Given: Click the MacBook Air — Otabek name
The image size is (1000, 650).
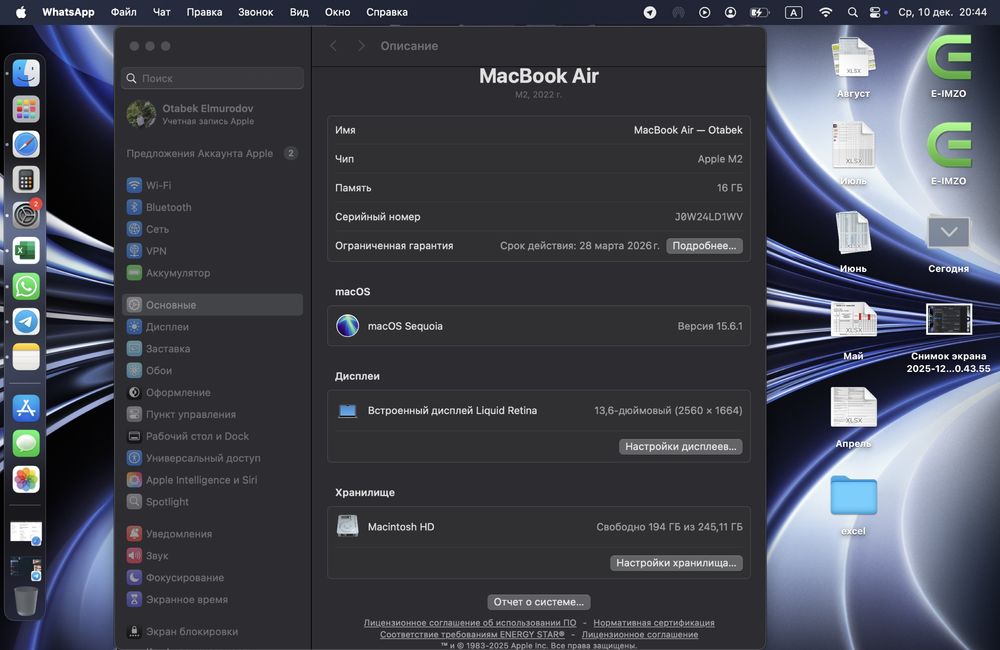Looking at the screenshot, I should tap(688, 130).
